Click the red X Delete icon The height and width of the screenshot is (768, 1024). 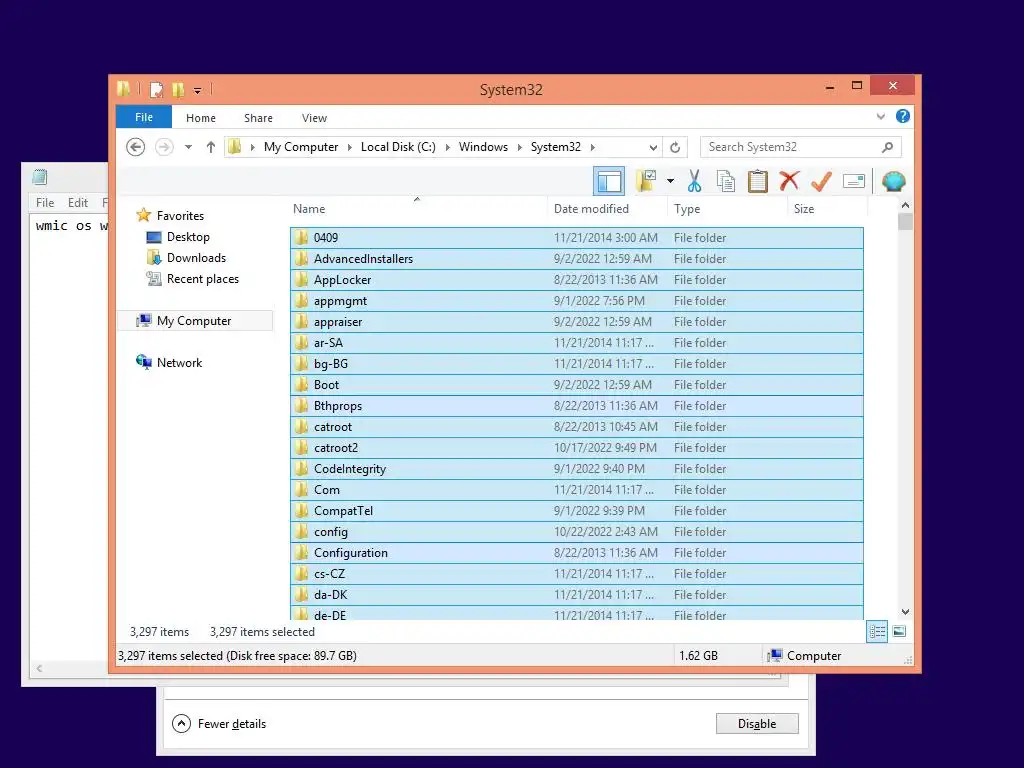pyautogui.click(x=789, y=181)
